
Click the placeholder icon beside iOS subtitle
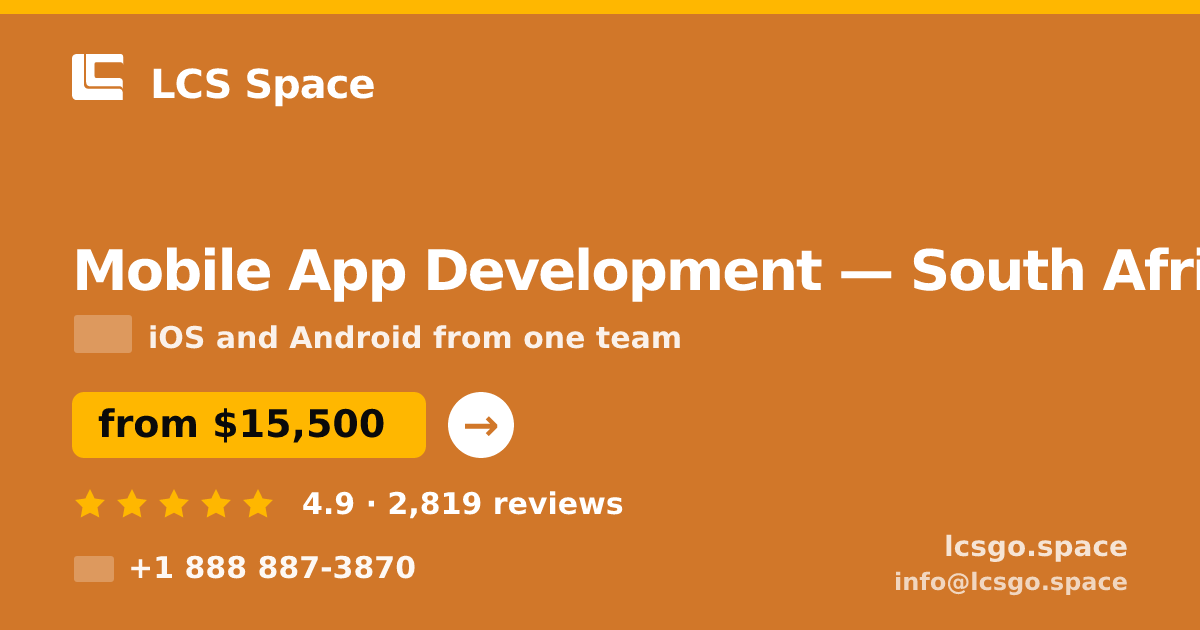pos(103,334)
